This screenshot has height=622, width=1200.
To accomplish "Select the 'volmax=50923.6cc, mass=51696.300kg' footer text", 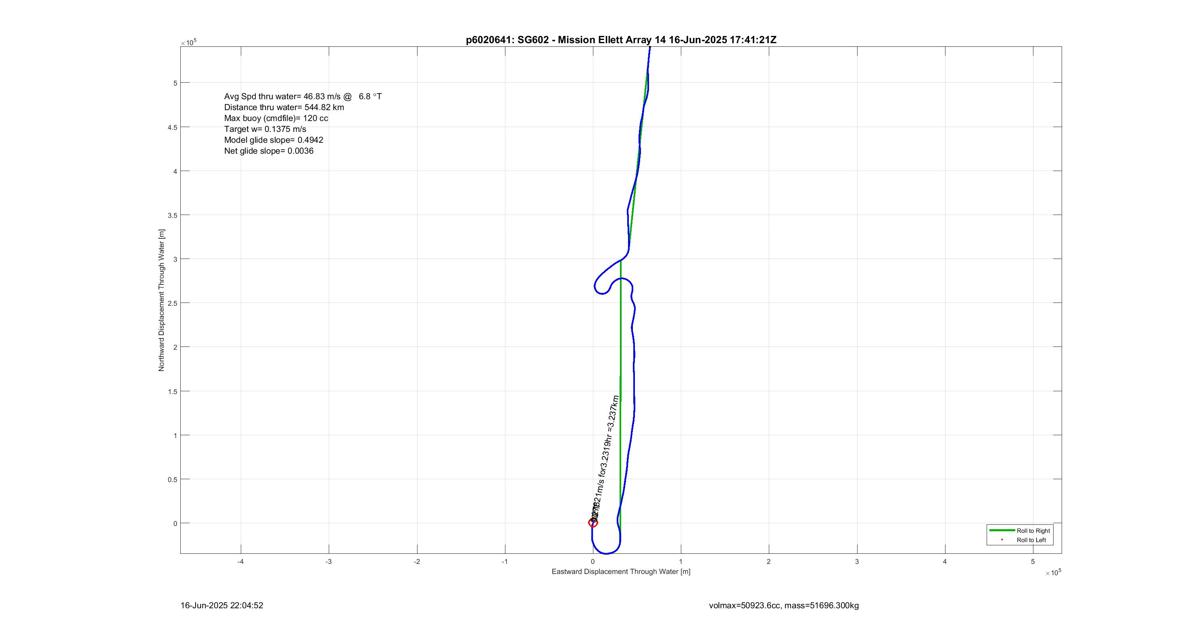I will [x=785, y=605].
